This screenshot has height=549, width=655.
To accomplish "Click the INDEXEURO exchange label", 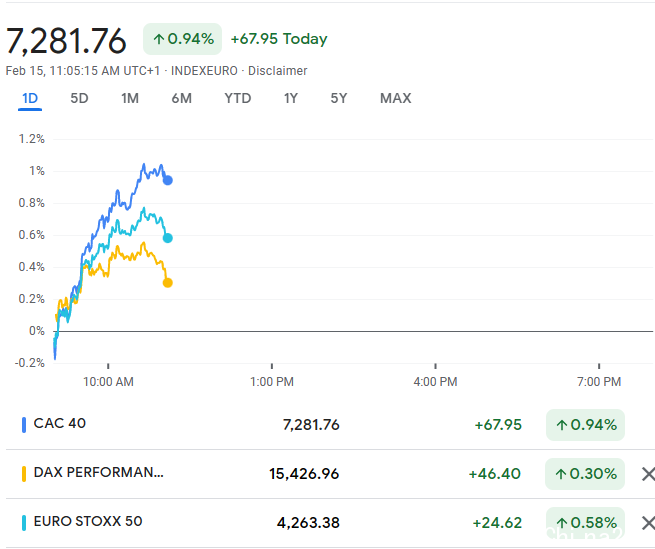I will tap(204, 71).
